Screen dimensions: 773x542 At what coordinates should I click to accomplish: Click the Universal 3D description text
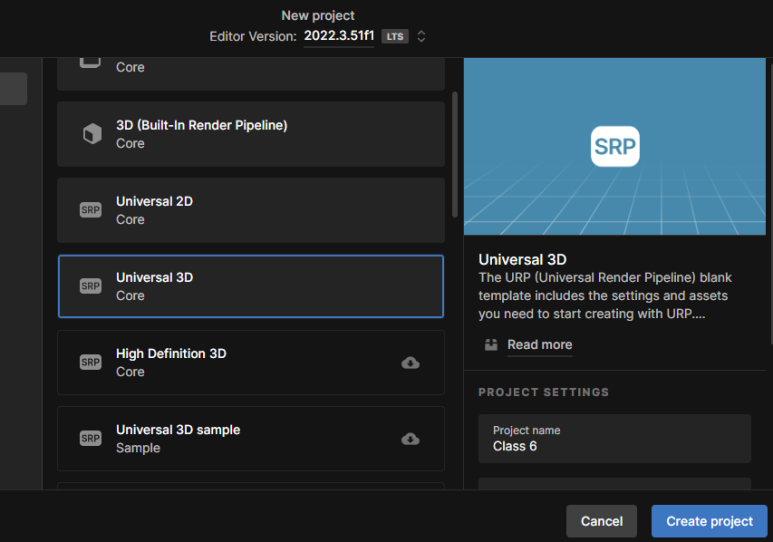click(x=605, y=295)
